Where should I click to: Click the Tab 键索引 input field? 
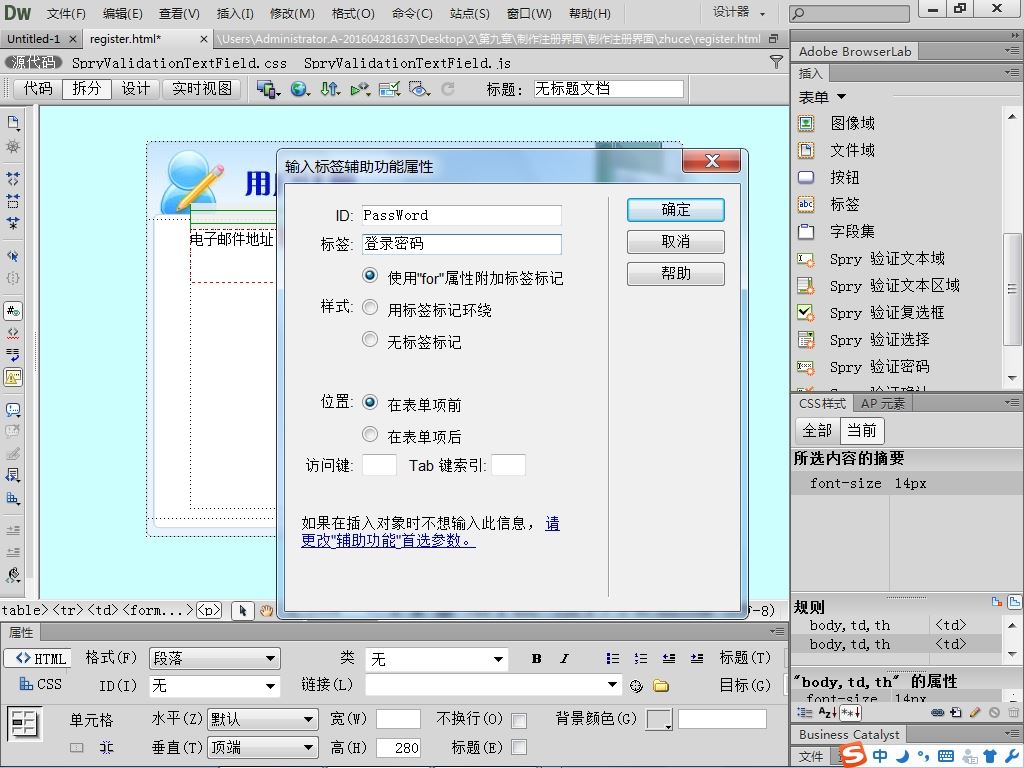click(x=508, y=465)
